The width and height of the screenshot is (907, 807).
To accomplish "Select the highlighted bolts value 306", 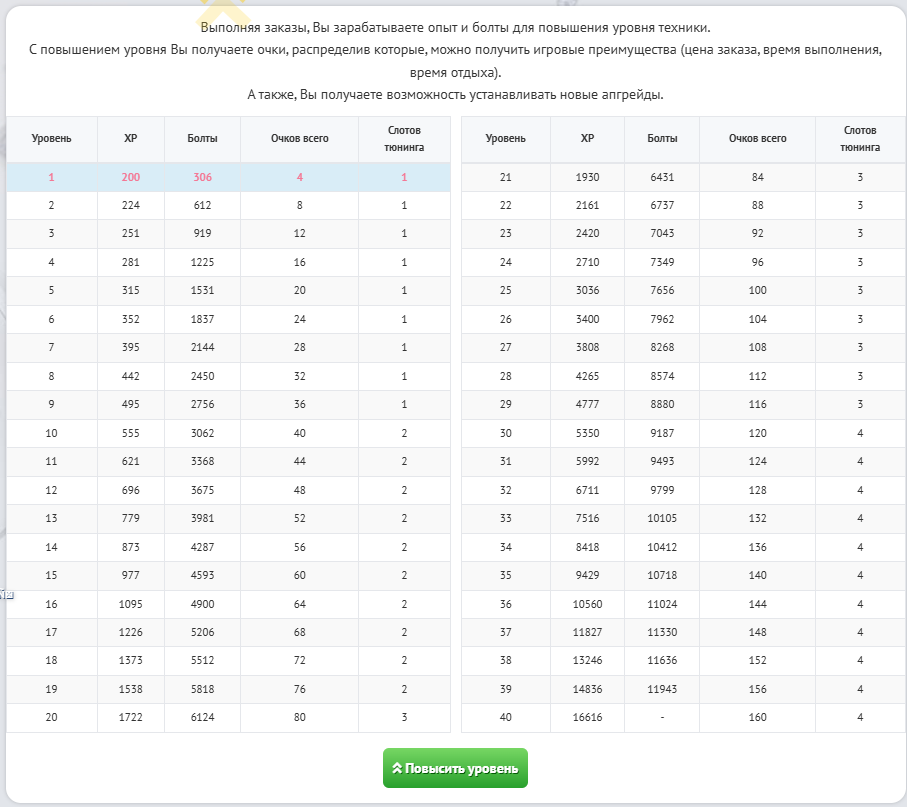I will (203, 177).
